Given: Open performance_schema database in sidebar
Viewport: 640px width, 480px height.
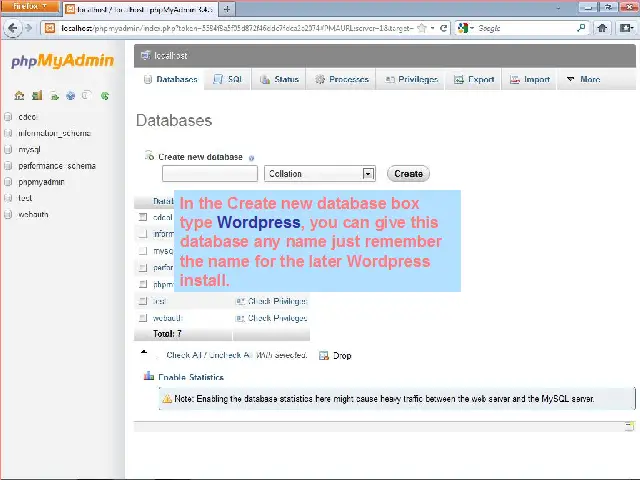Looking at the screenshot, I should pos(57,166).
